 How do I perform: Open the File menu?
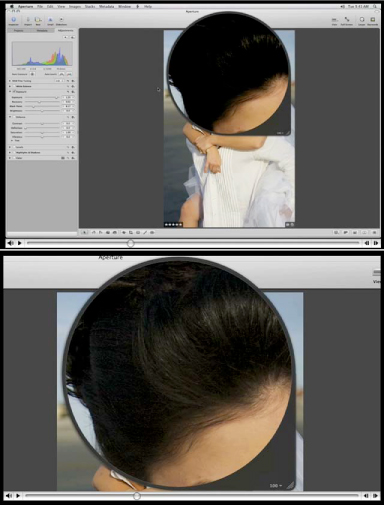tap(40, 7)
